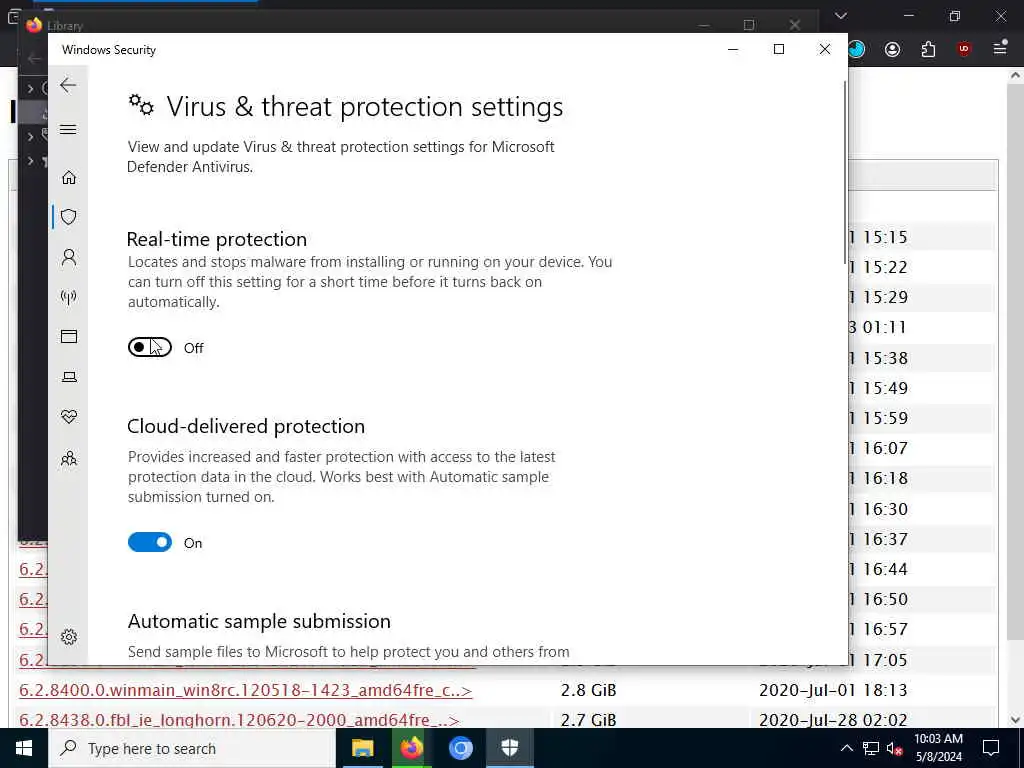Screen dimensions: 1024x768
Task: Click the Windows Start button
Action: pos(24,748)
